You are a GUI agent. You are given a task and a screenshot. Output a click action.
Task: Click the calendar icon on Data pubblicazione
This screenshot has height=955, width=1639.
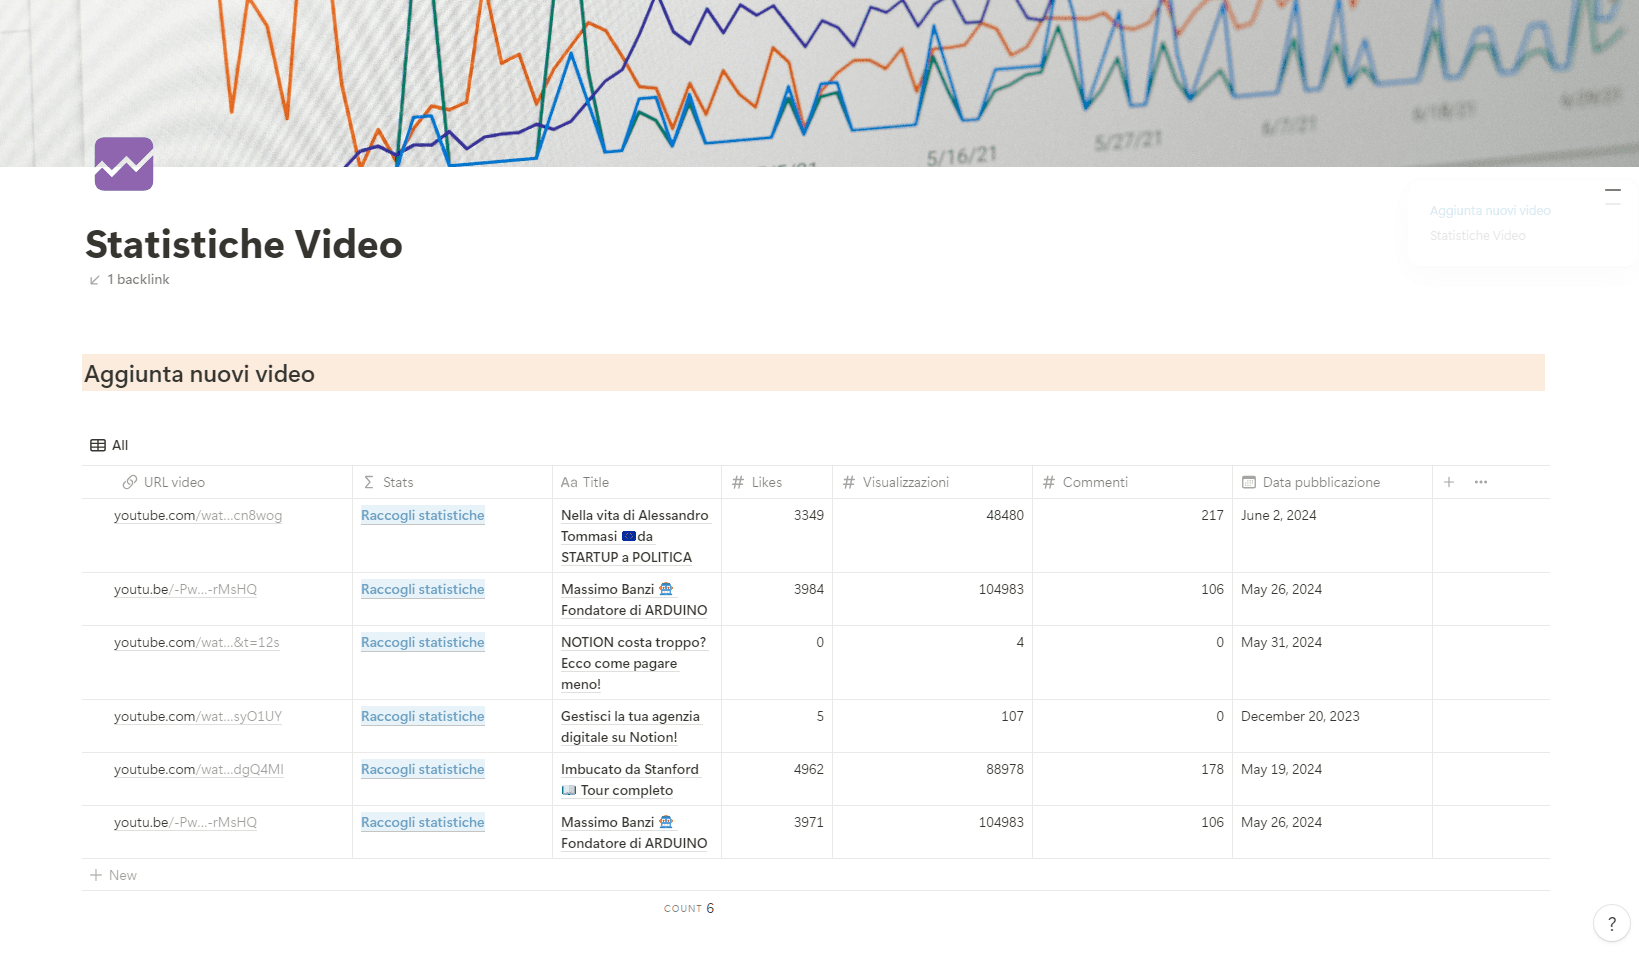[1248, 481]
